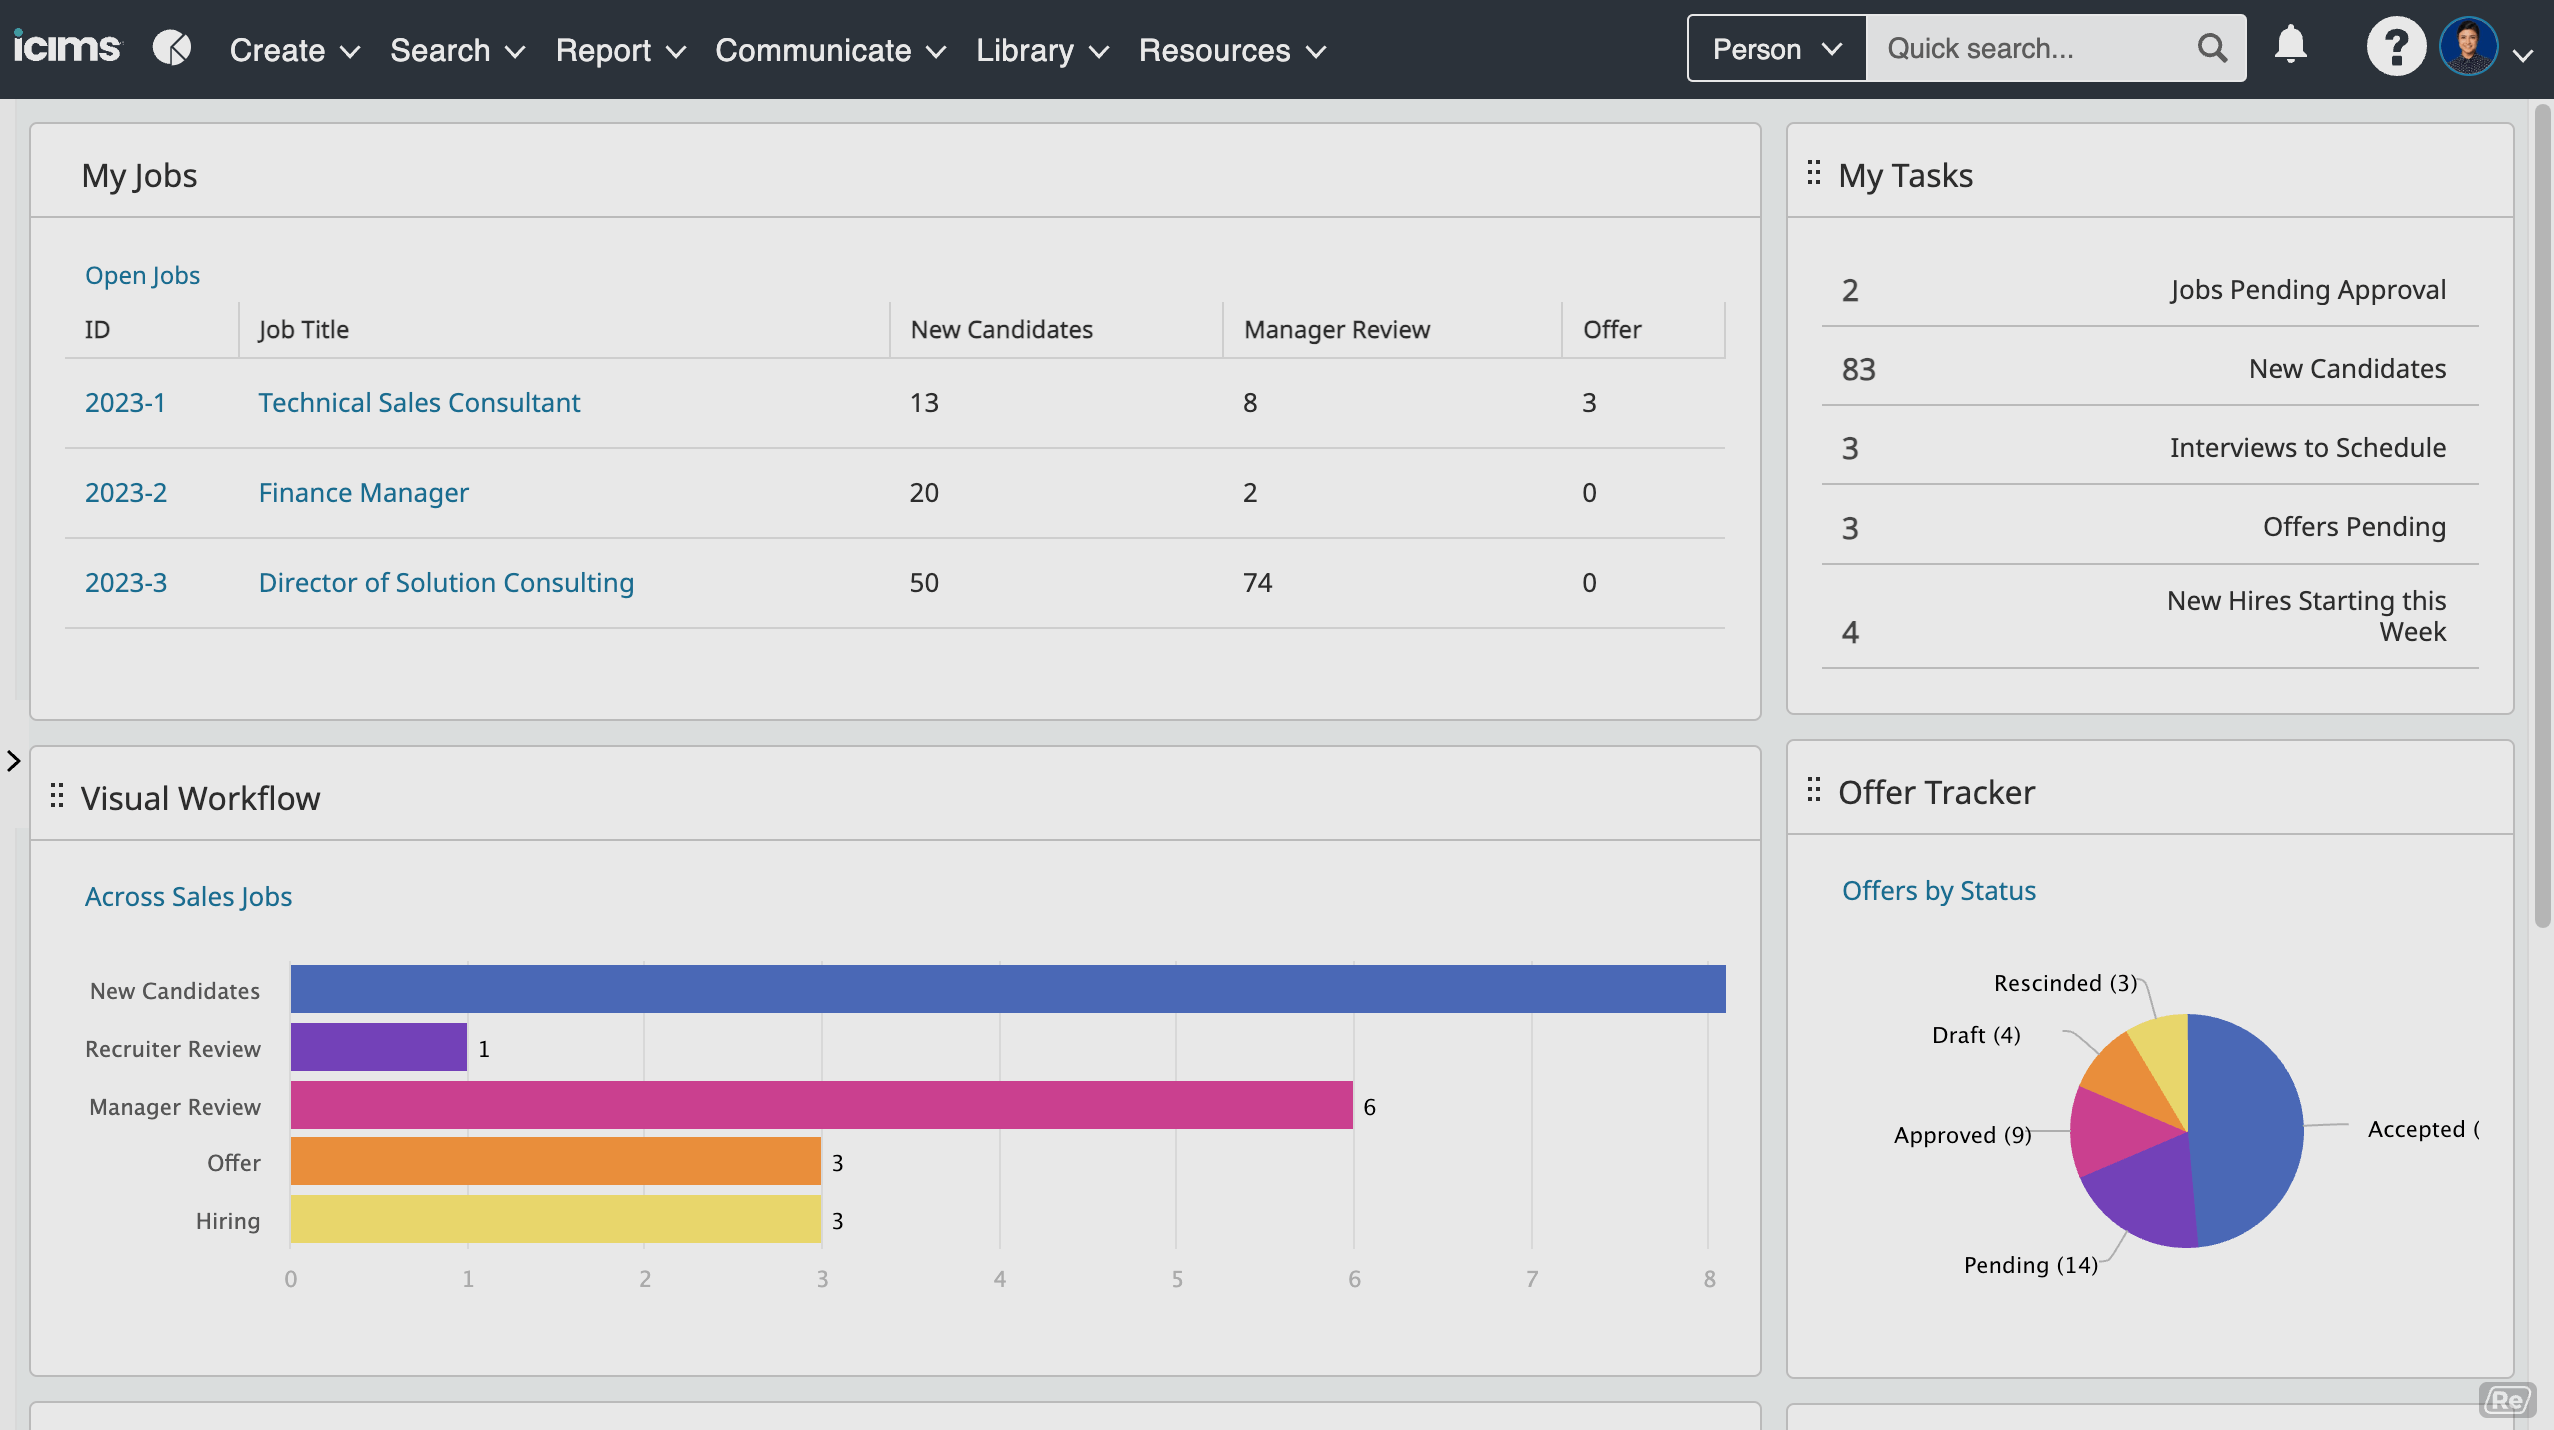Click the page vertical scrollbar
This screenshot has height=1430, width=2554.
[x=2542, y=515]
